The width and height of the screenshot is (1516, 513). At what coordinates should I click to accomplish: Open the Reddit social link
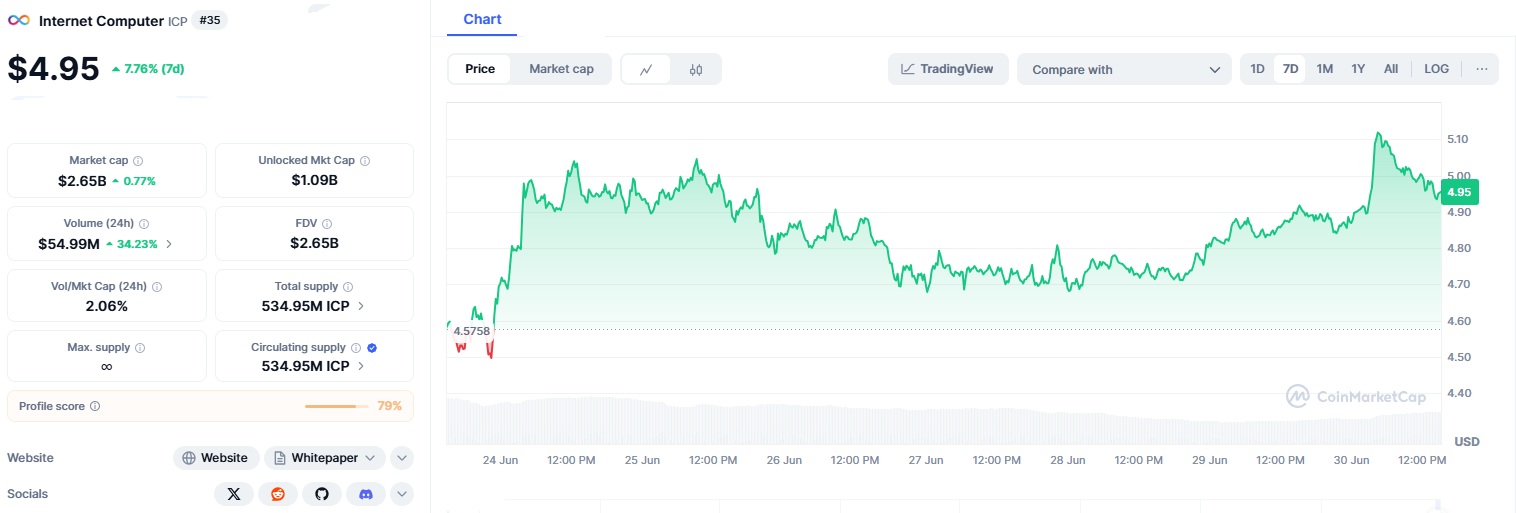(278, 494)
